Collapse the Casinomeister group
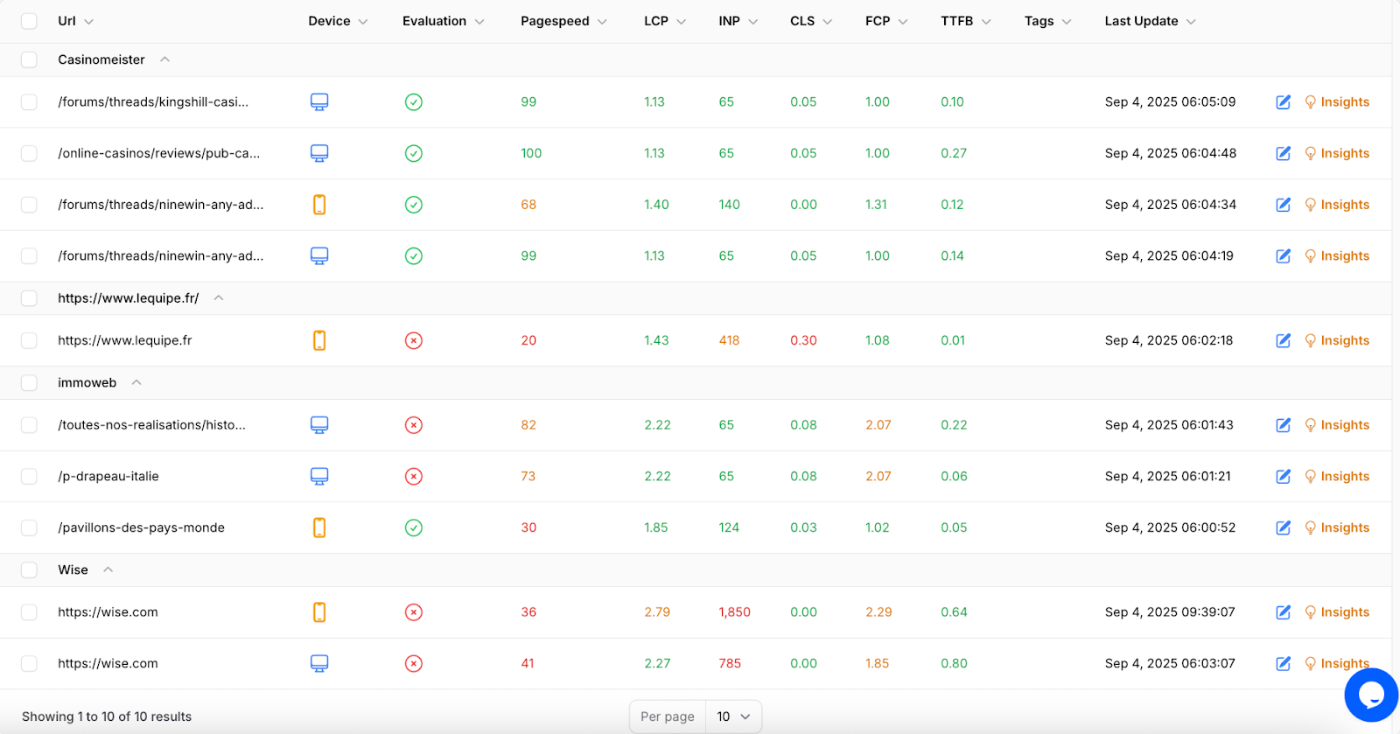 (x=165, y=60)
